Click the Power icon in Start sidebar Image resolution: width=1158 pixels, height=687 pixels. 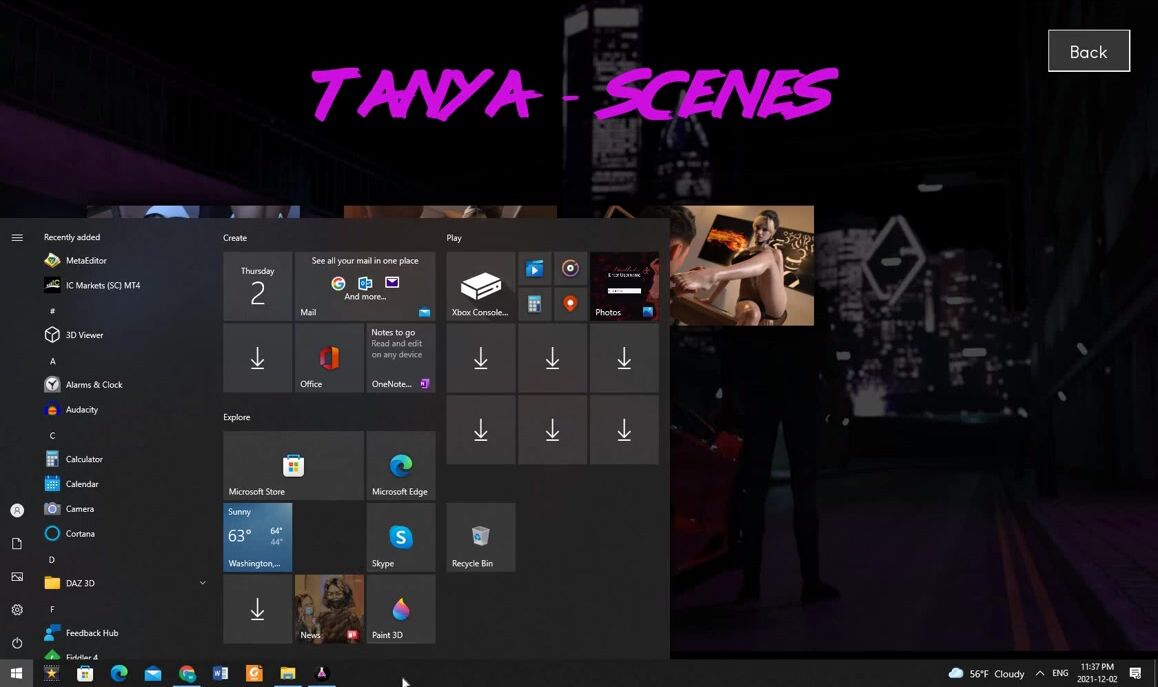coord(17,643)
